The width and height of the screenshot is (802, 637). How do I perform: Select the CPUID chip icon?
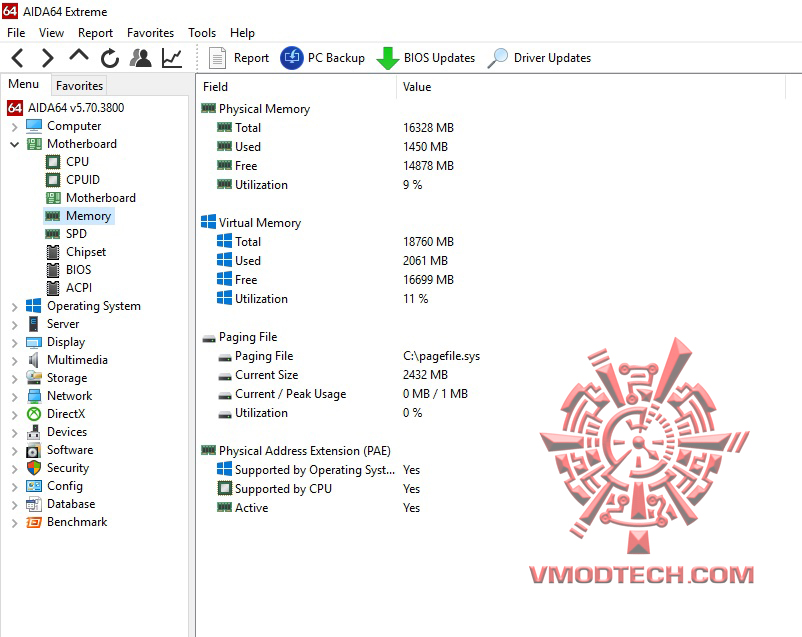[53, 180]
